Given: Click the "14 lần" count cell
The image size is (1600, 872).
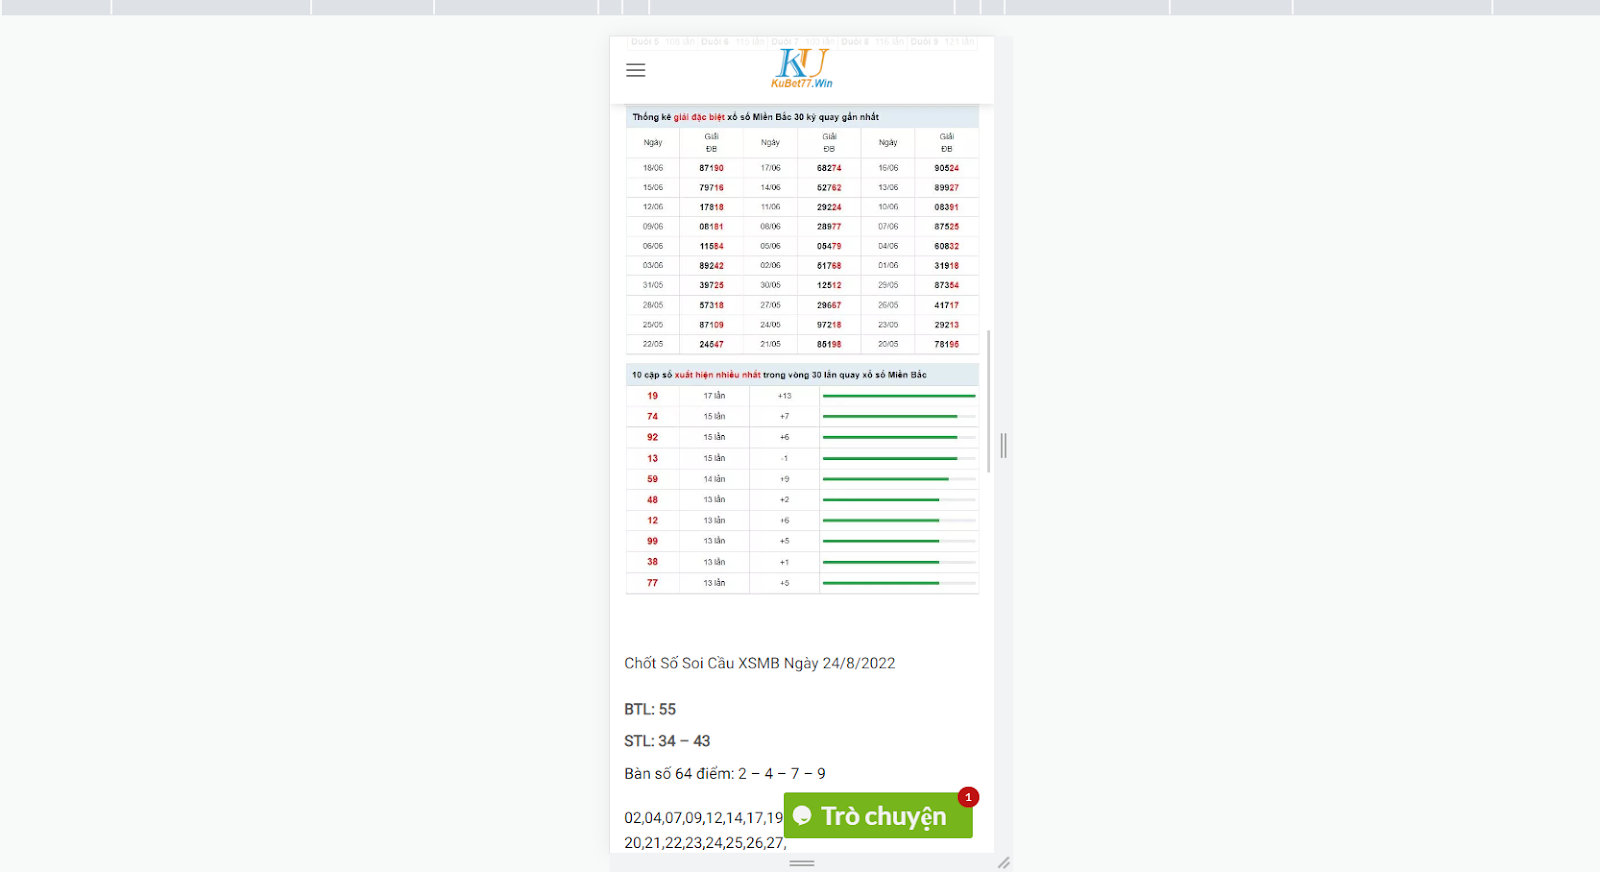Looking at the screenshot, I should (714, 479).
